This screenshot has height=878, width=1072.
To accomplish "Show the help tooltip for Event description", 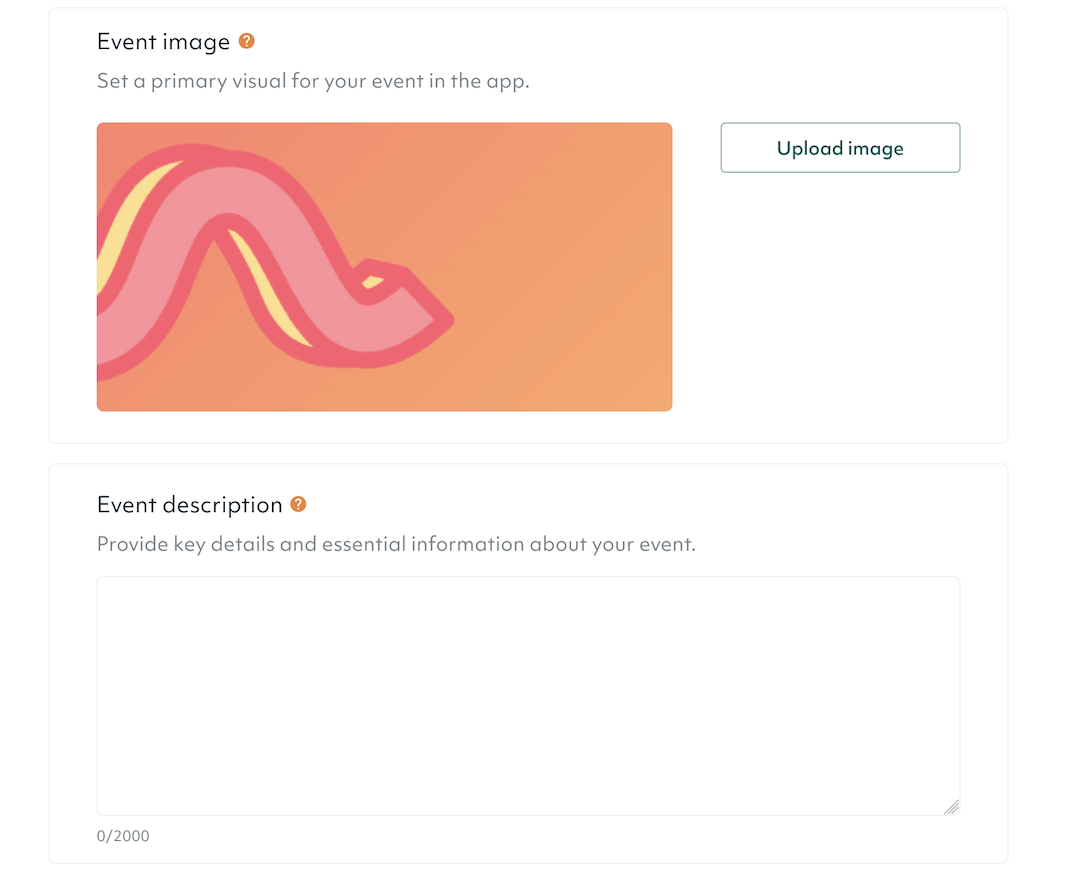I will 298,504.
